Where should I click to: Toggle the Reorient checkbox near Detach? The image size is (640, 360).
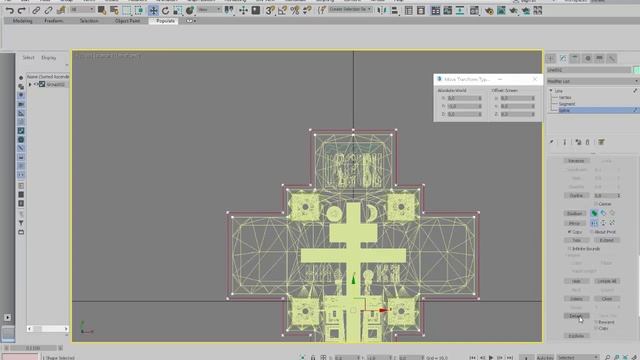pos(596,322)
